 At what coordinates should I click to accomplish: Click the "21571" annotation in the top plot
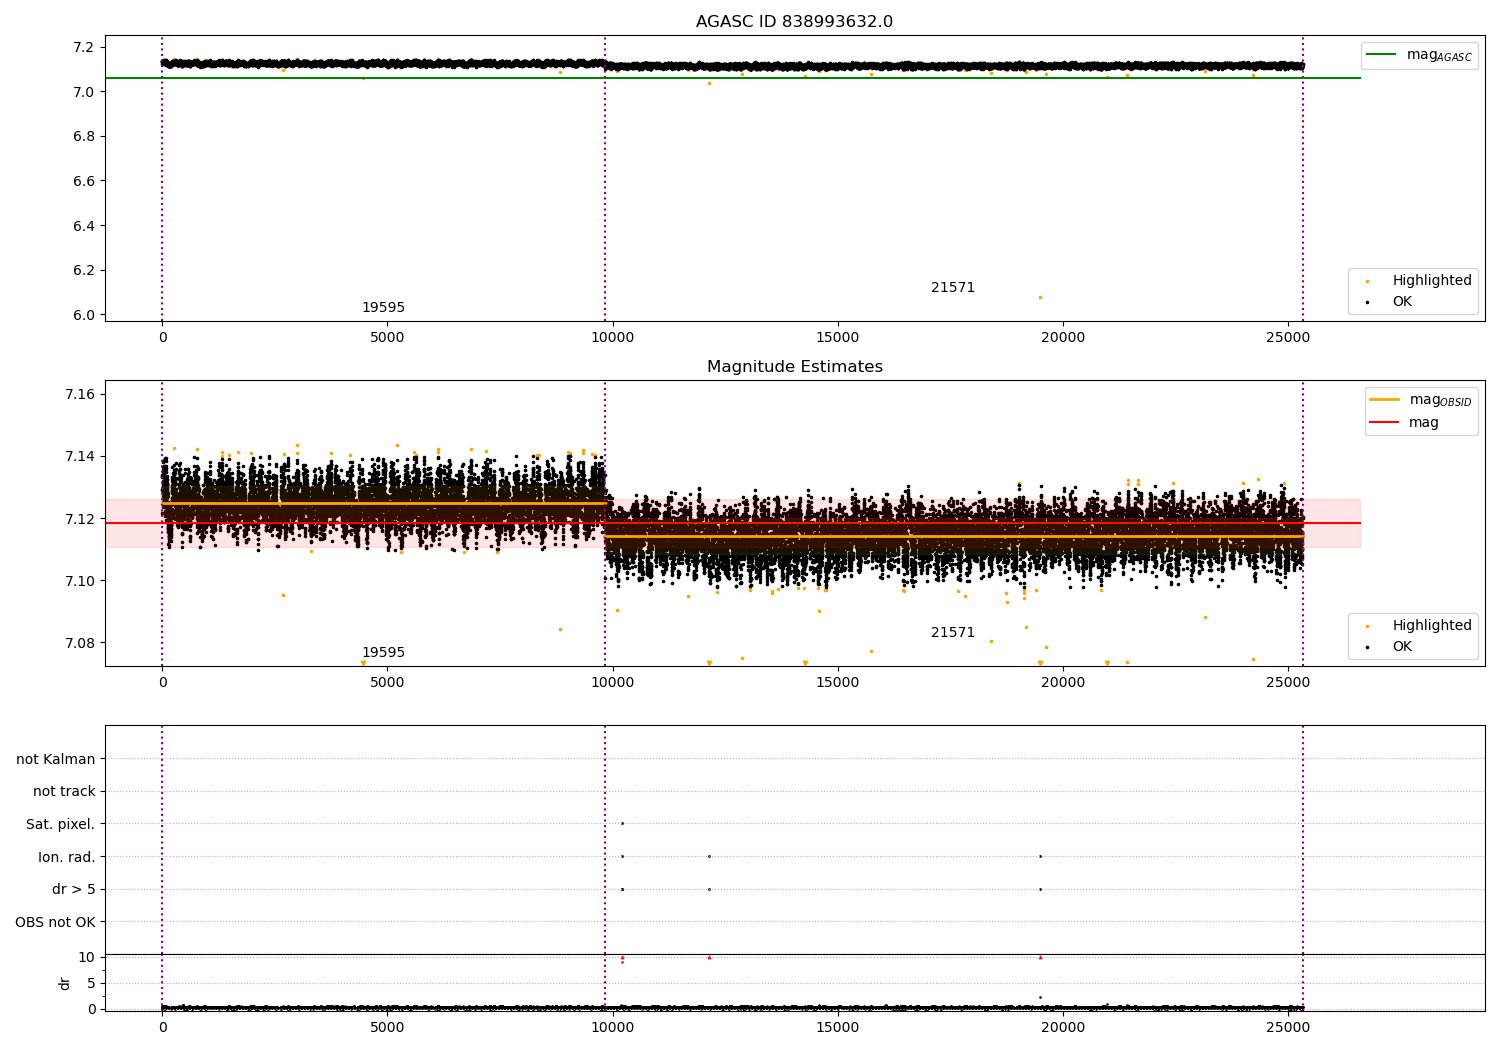(x=953, y=288)
